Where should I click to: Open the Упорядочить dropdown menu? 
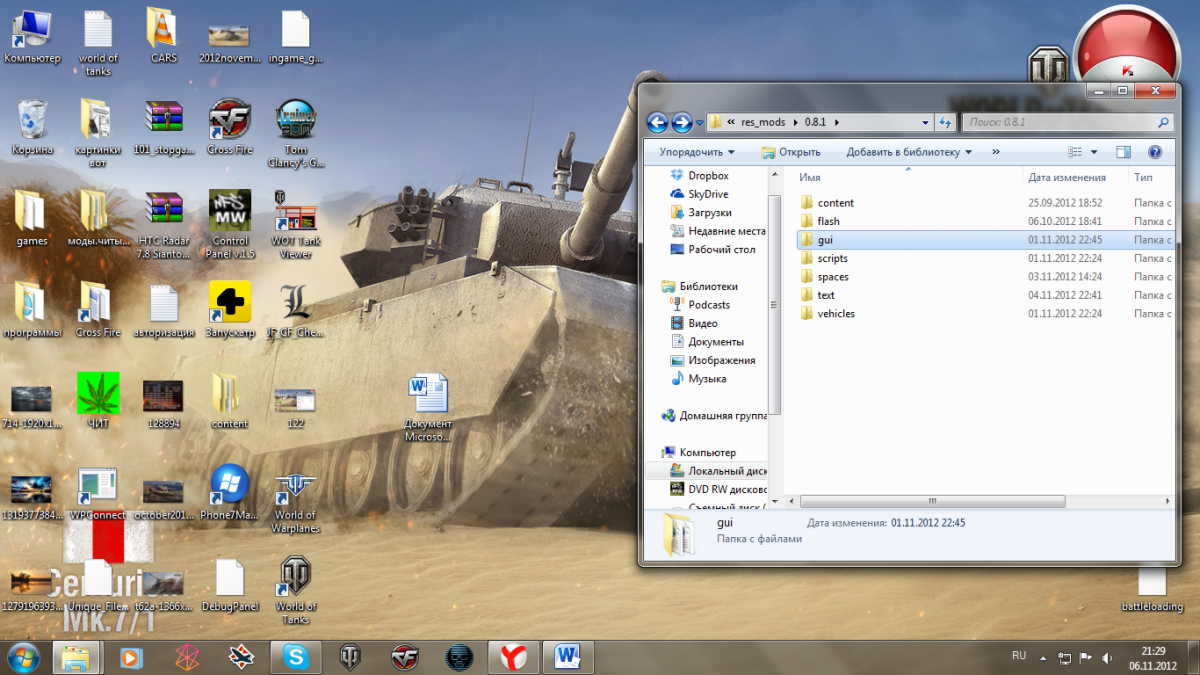pos(697,152)
